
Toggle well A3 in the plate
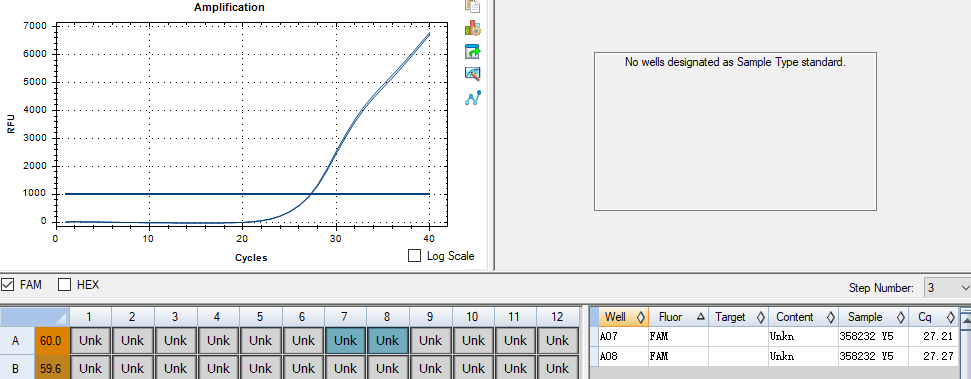175,340
